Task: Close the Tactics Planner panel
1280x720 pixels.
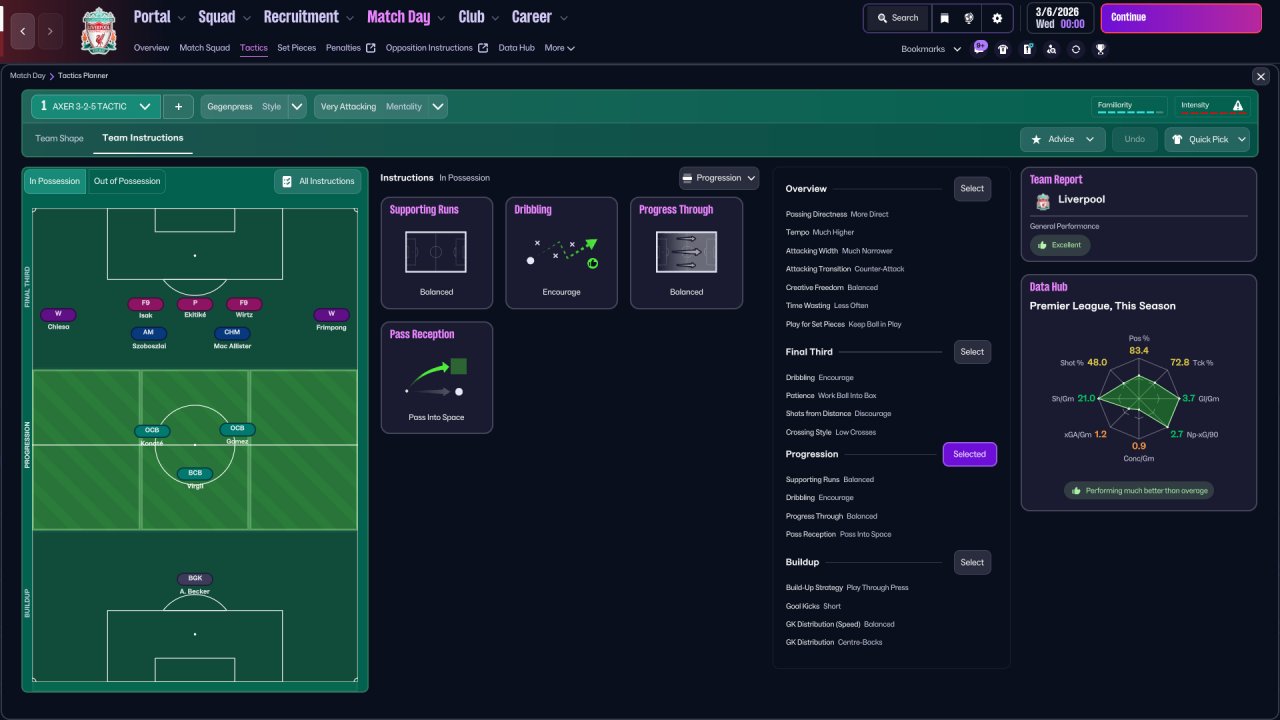Action: (x=1261, y=76)
